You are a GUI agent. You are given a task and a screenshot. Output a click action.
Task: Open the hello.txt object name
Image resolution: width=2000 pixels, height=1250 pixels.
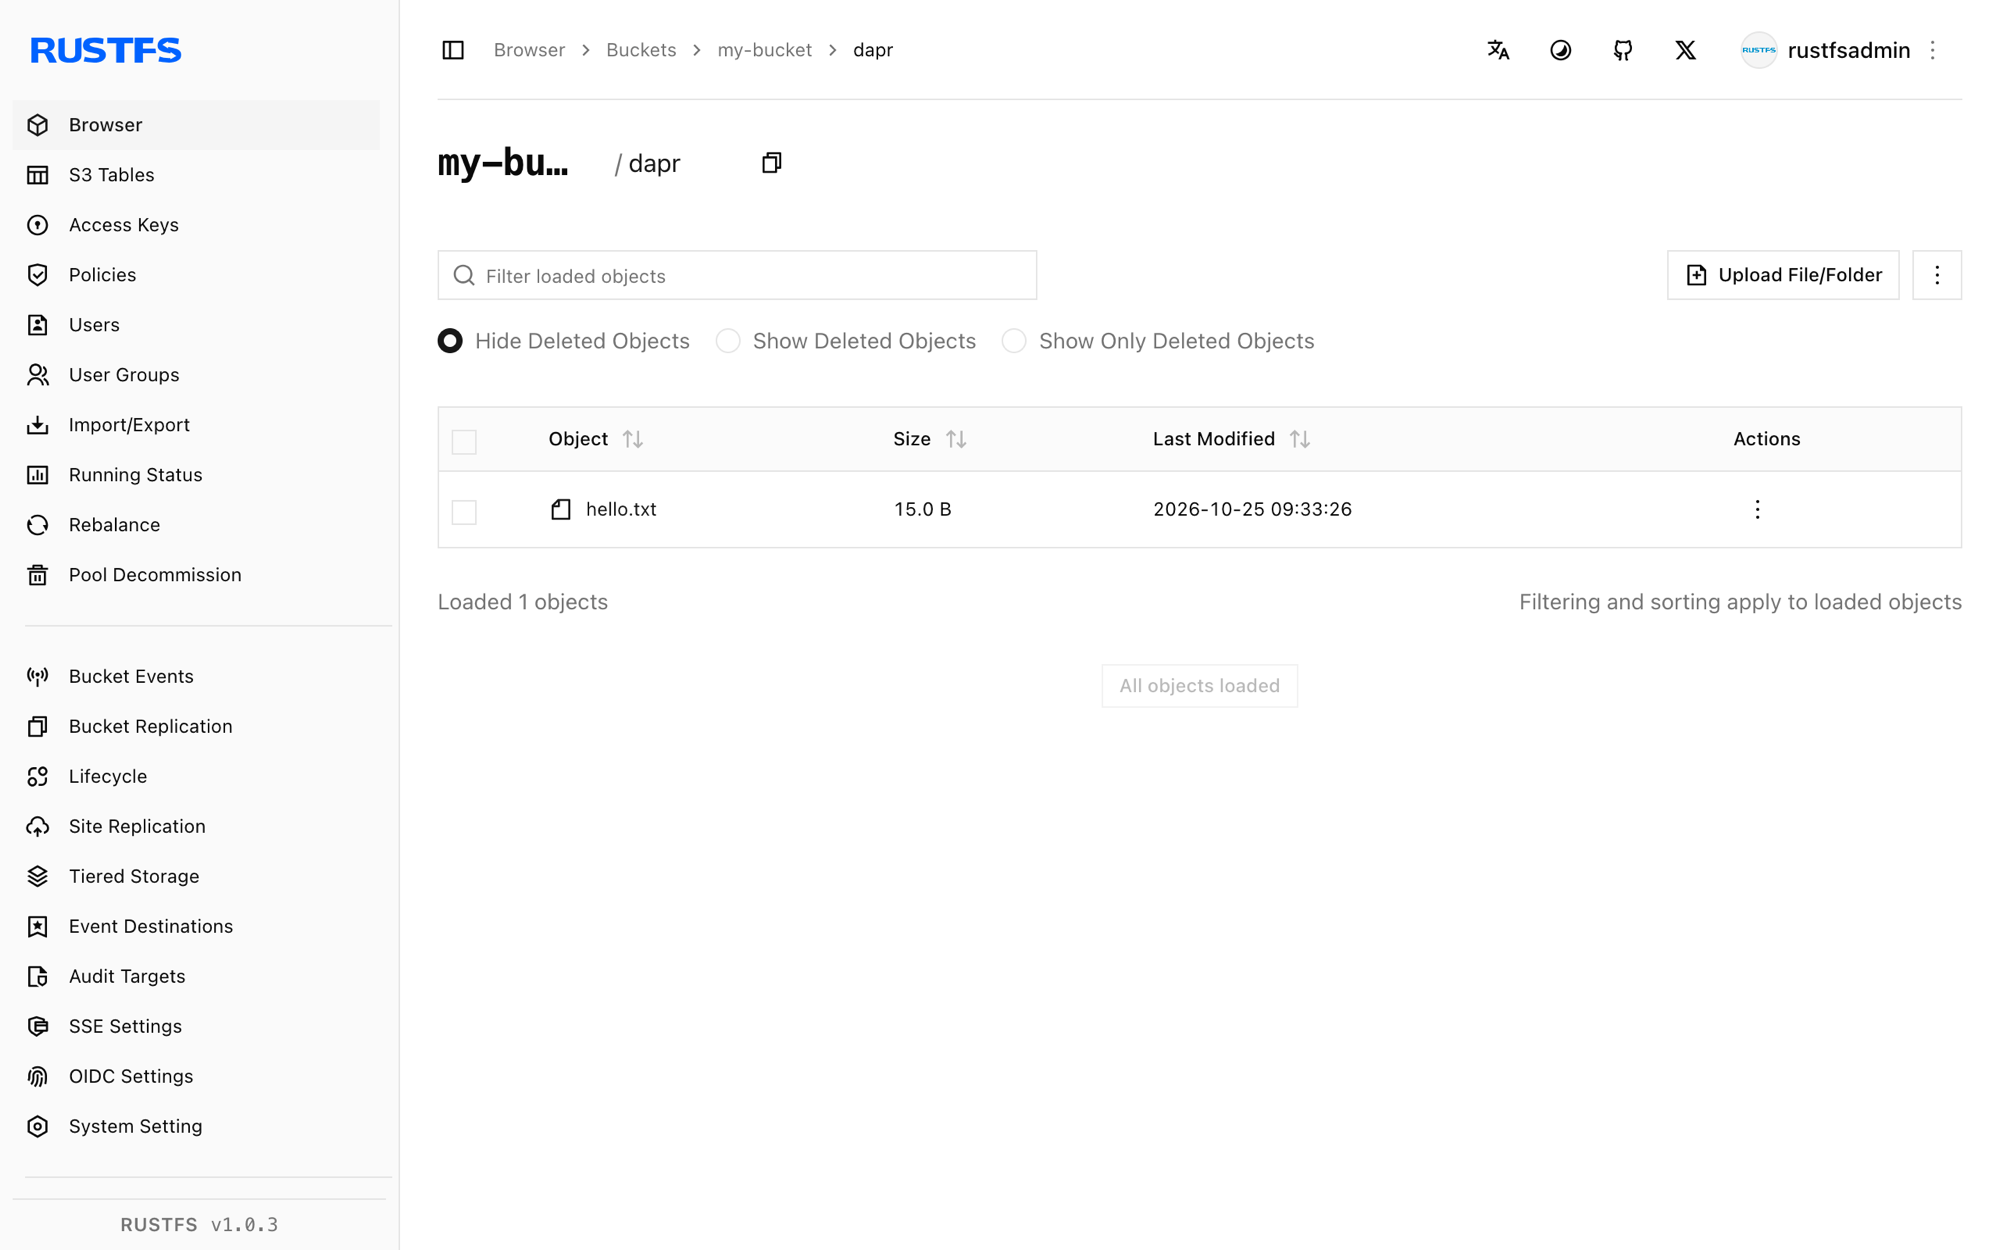[x=621, y=509]
